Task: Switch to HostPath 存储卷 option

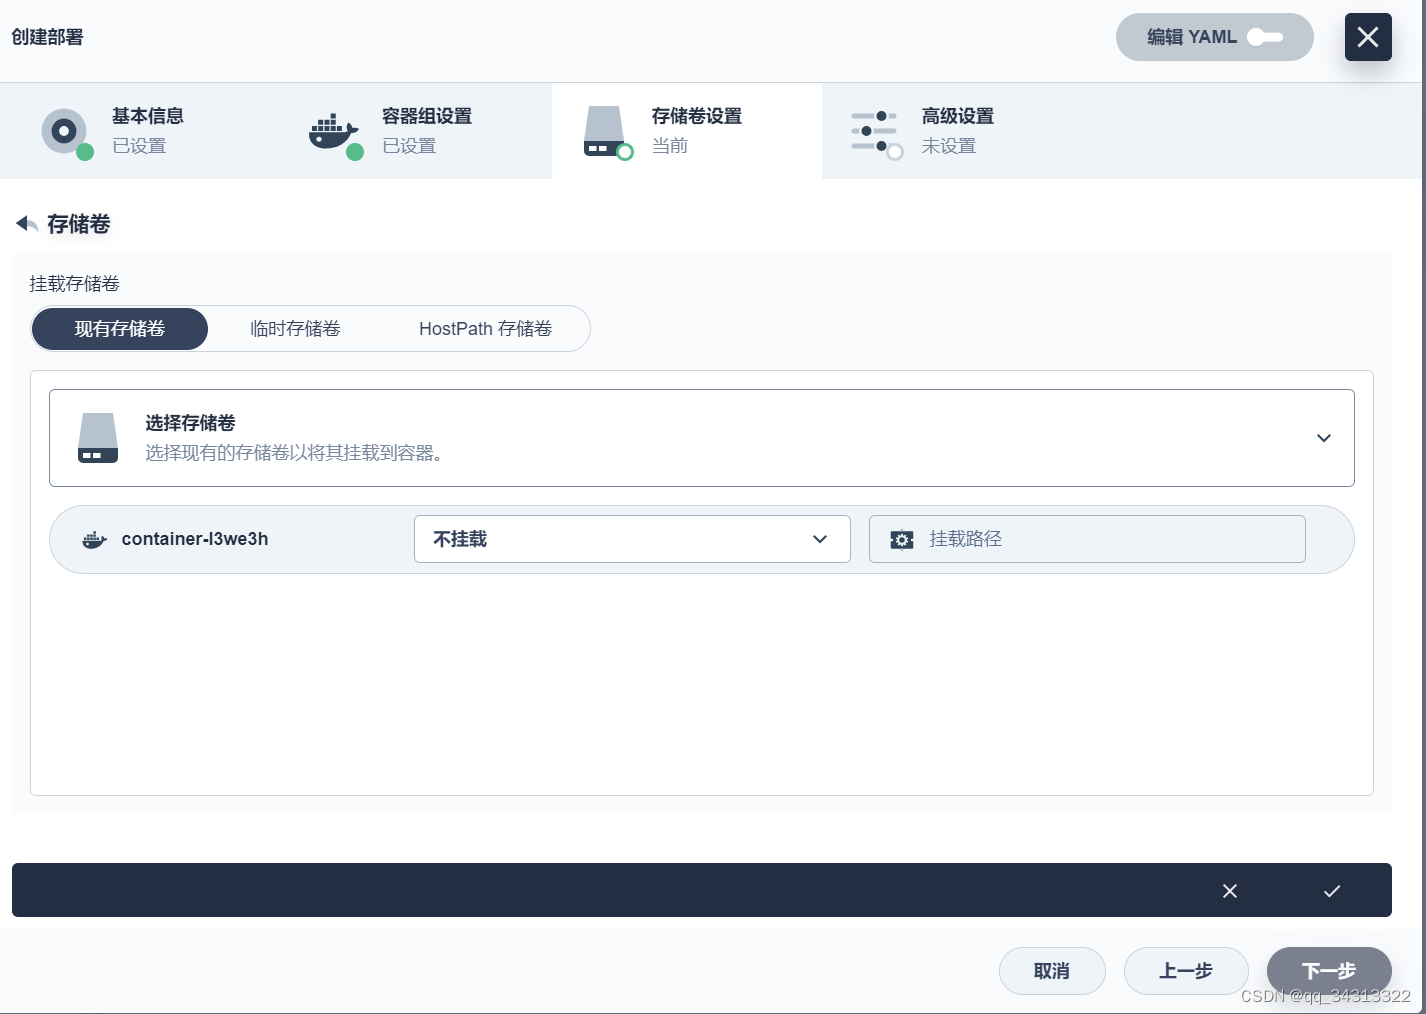Action: (485, 329)
